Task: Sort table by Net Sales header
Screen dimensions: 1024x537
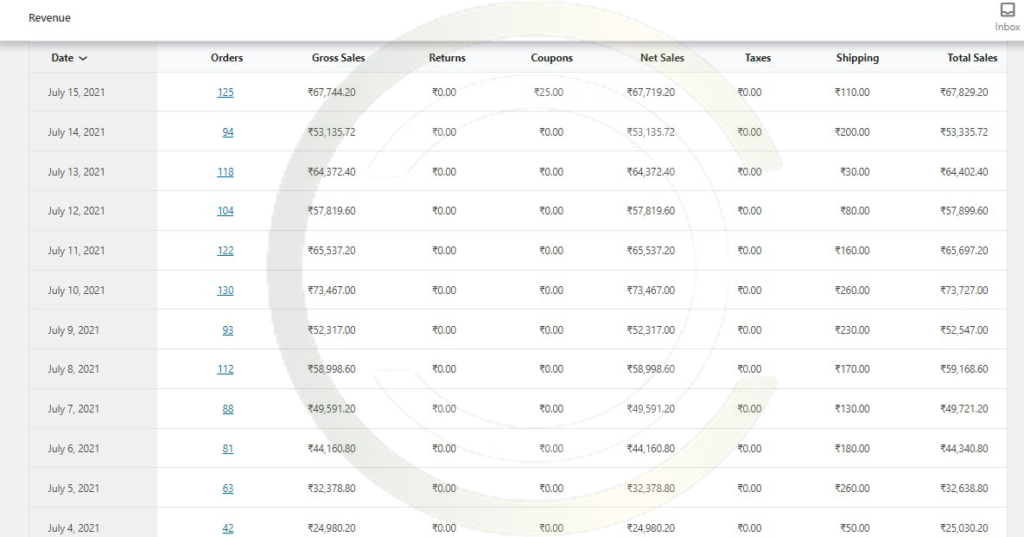Action: point(662,57)
